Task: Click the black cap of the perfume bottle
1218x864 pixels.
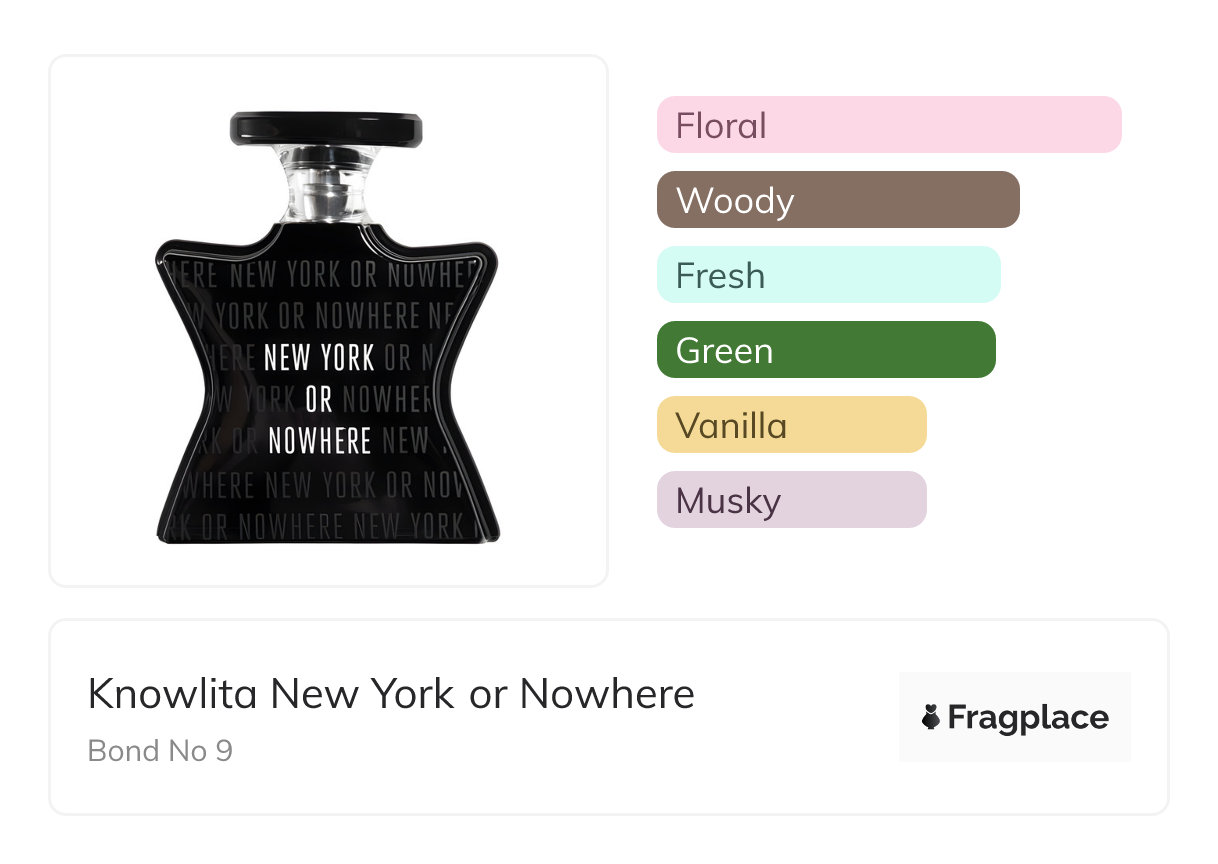Action: [x=326, y=128]
